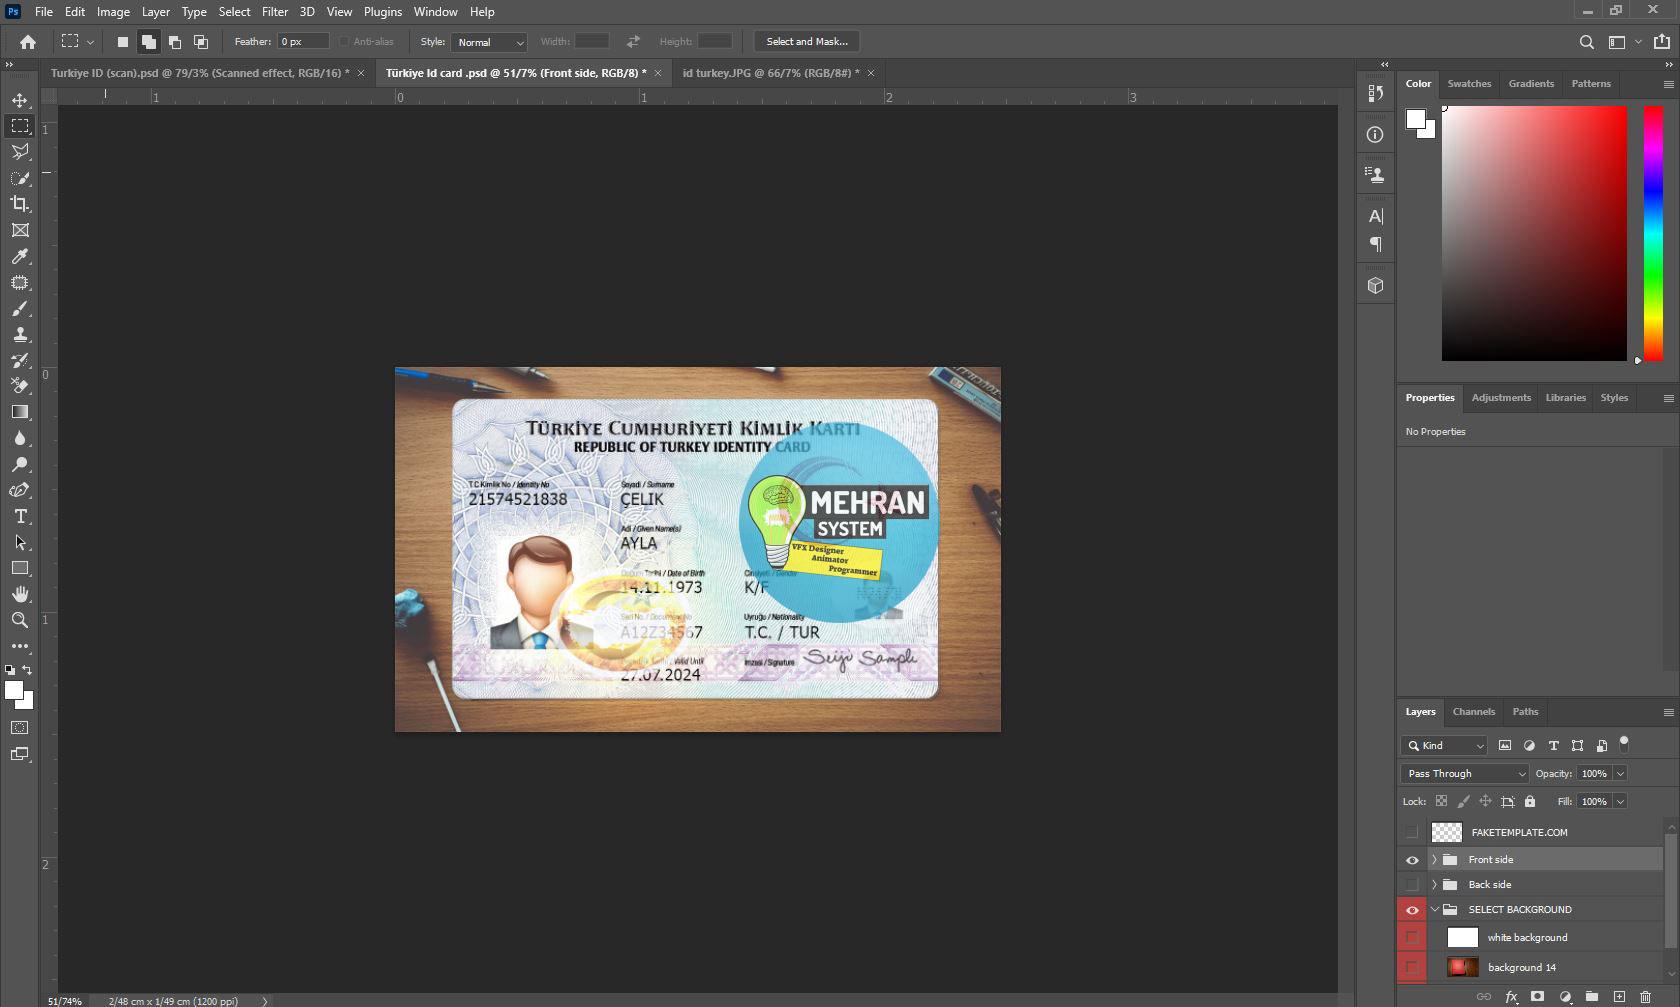Click the Home icon in options bar
Image resolution: width=1680 pixels, height=1007 pixels.
[x=28, y=42]
